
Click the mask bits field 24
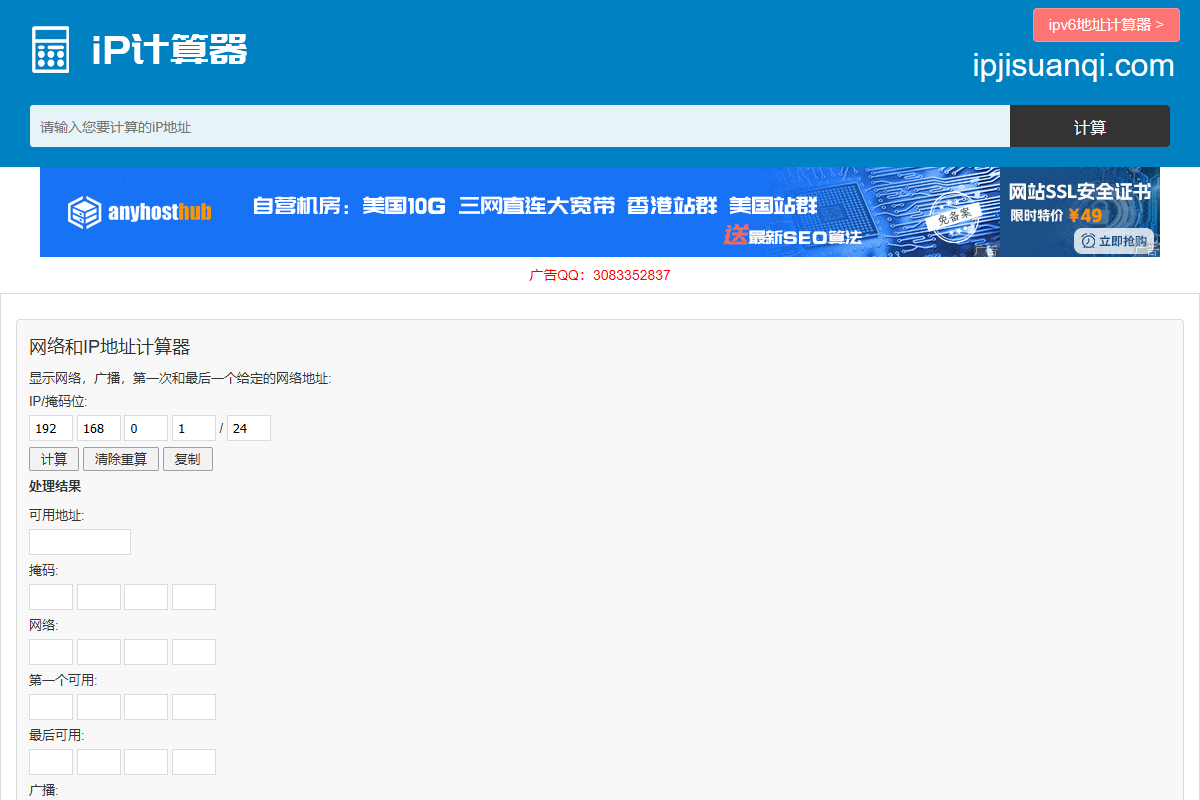(249, 428)
